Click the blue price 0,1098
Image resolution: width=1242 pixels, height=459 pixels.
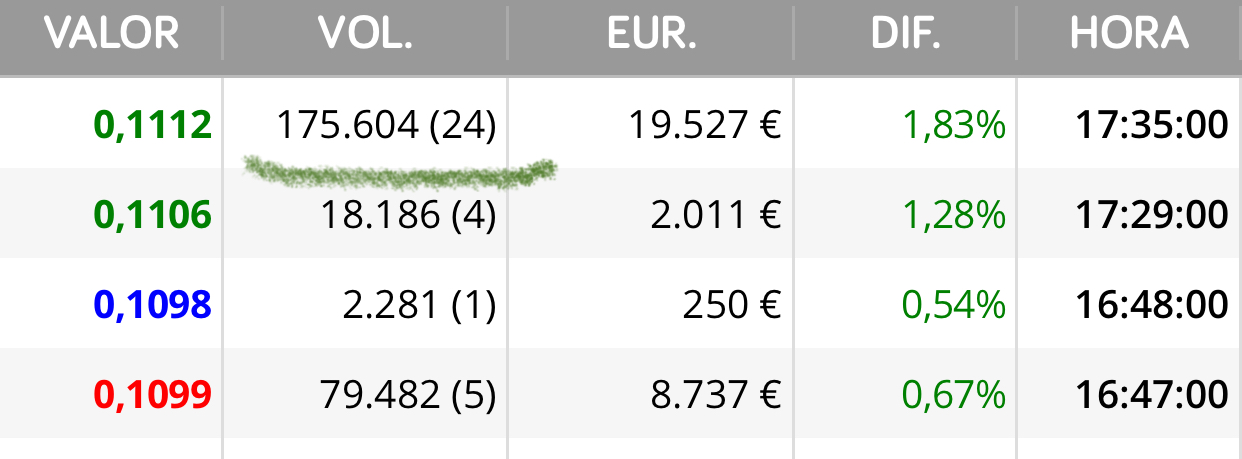pos(153,304)
